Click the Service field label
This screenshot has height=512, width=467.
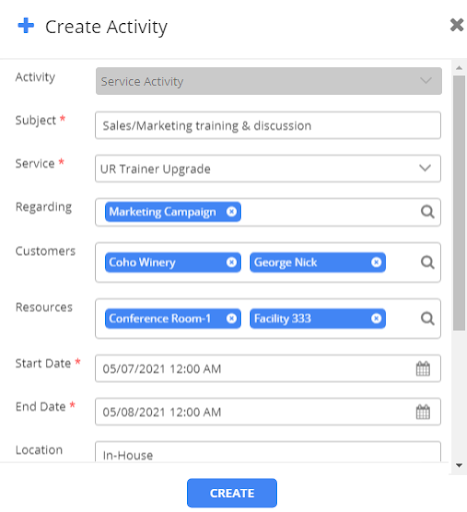(x=35, y=163)
